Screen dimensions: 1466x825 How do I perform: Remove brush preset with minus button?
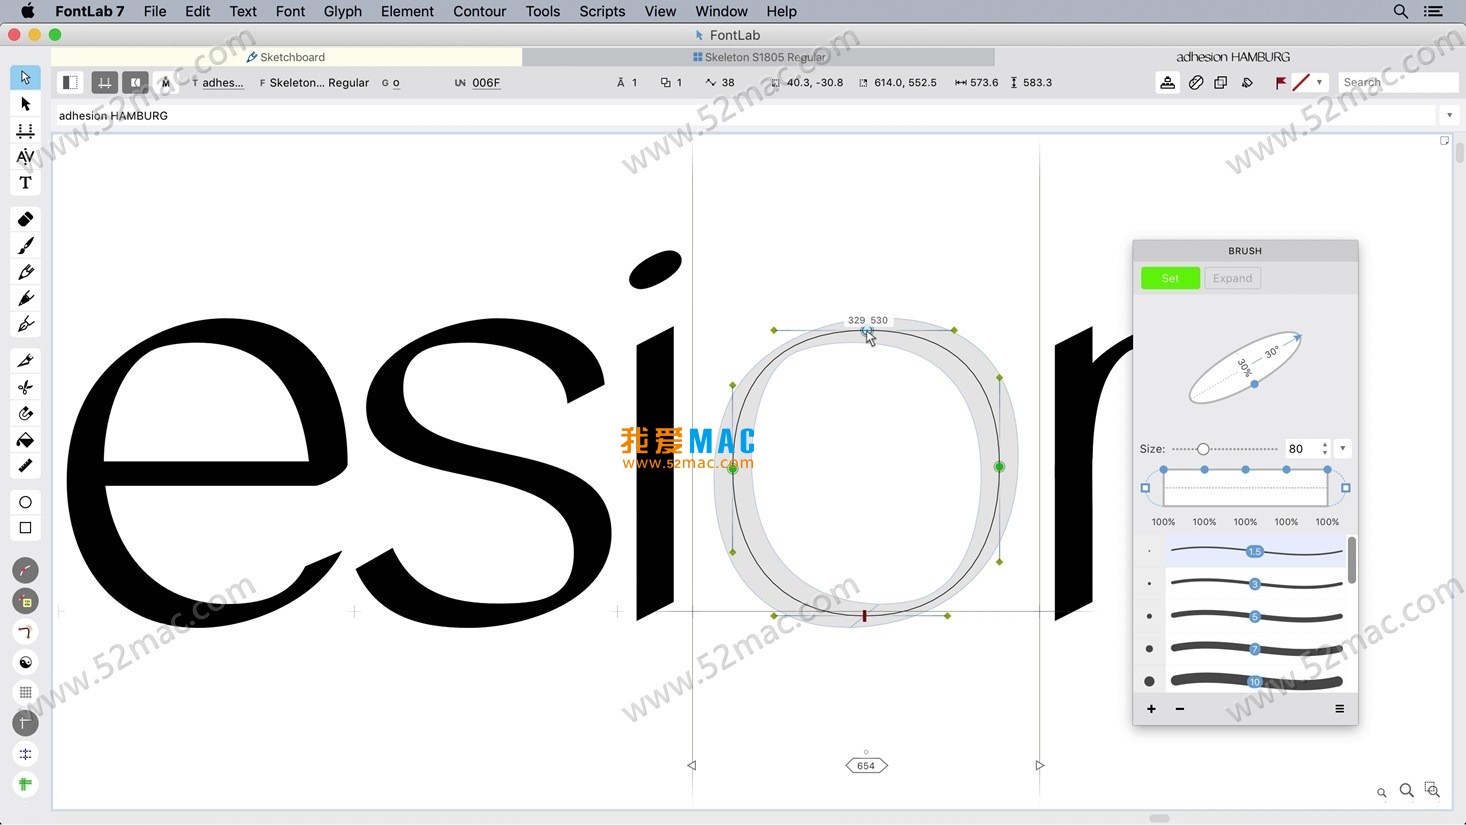1180,709
